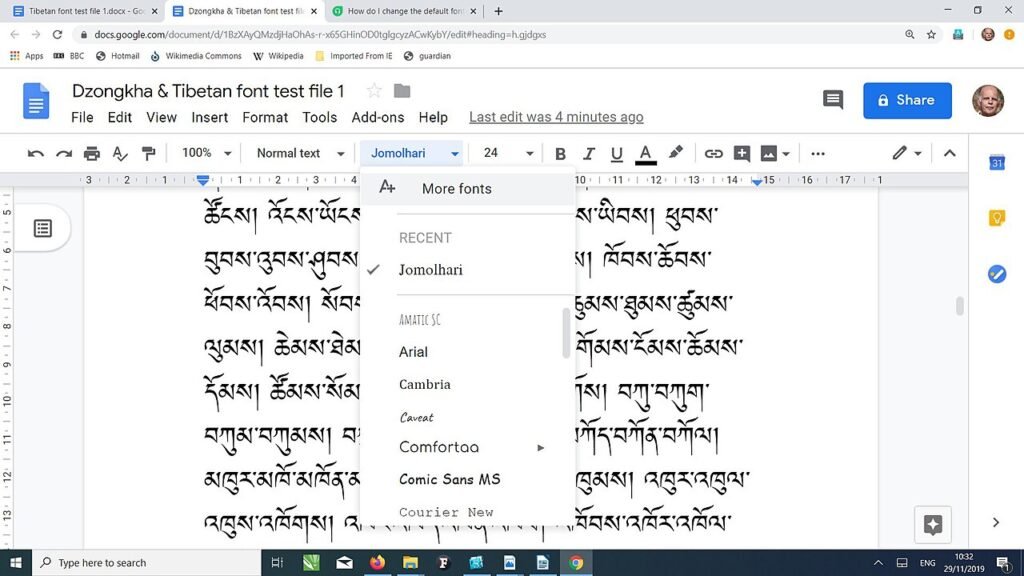The width and height of the screenshot is (1024, 576).
Task: Open the Insert menu
Action: (x=210, y=118)
